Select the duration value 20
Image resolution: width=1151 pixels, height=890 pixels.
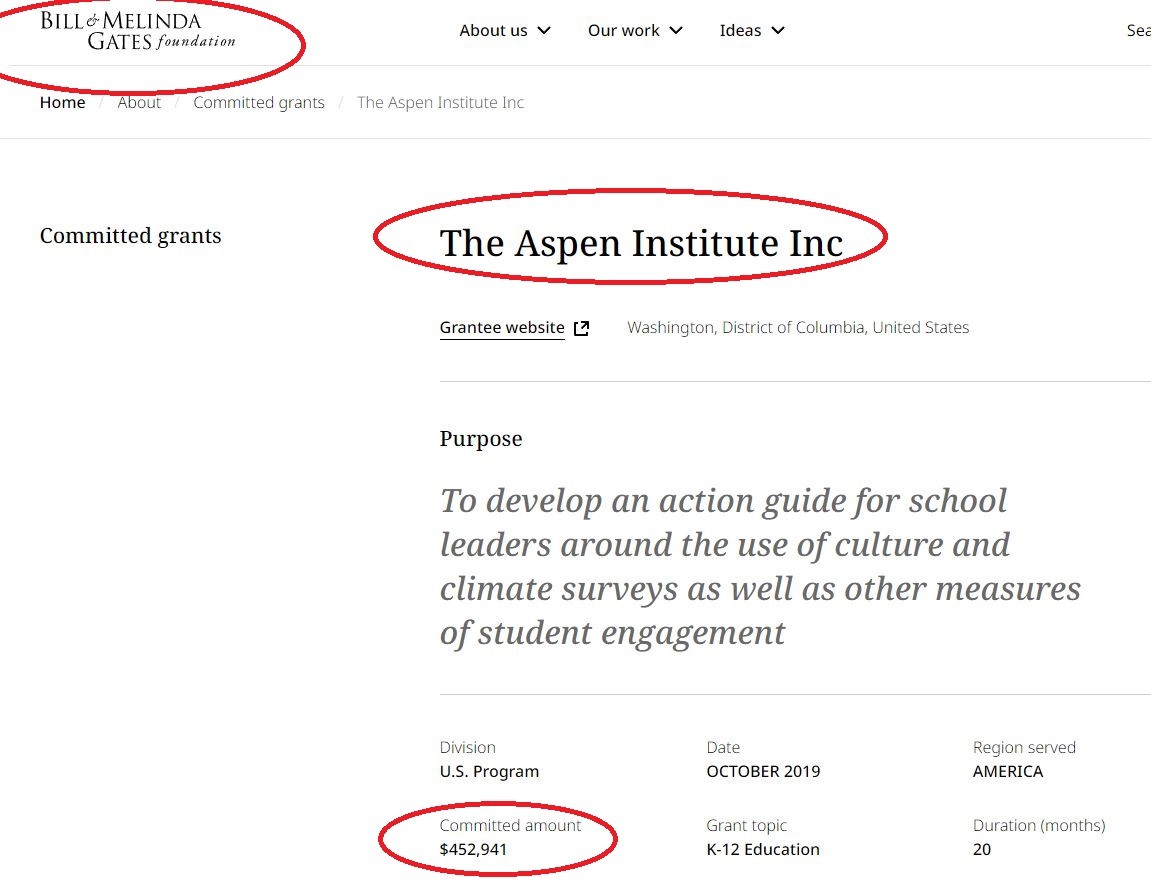982,850
